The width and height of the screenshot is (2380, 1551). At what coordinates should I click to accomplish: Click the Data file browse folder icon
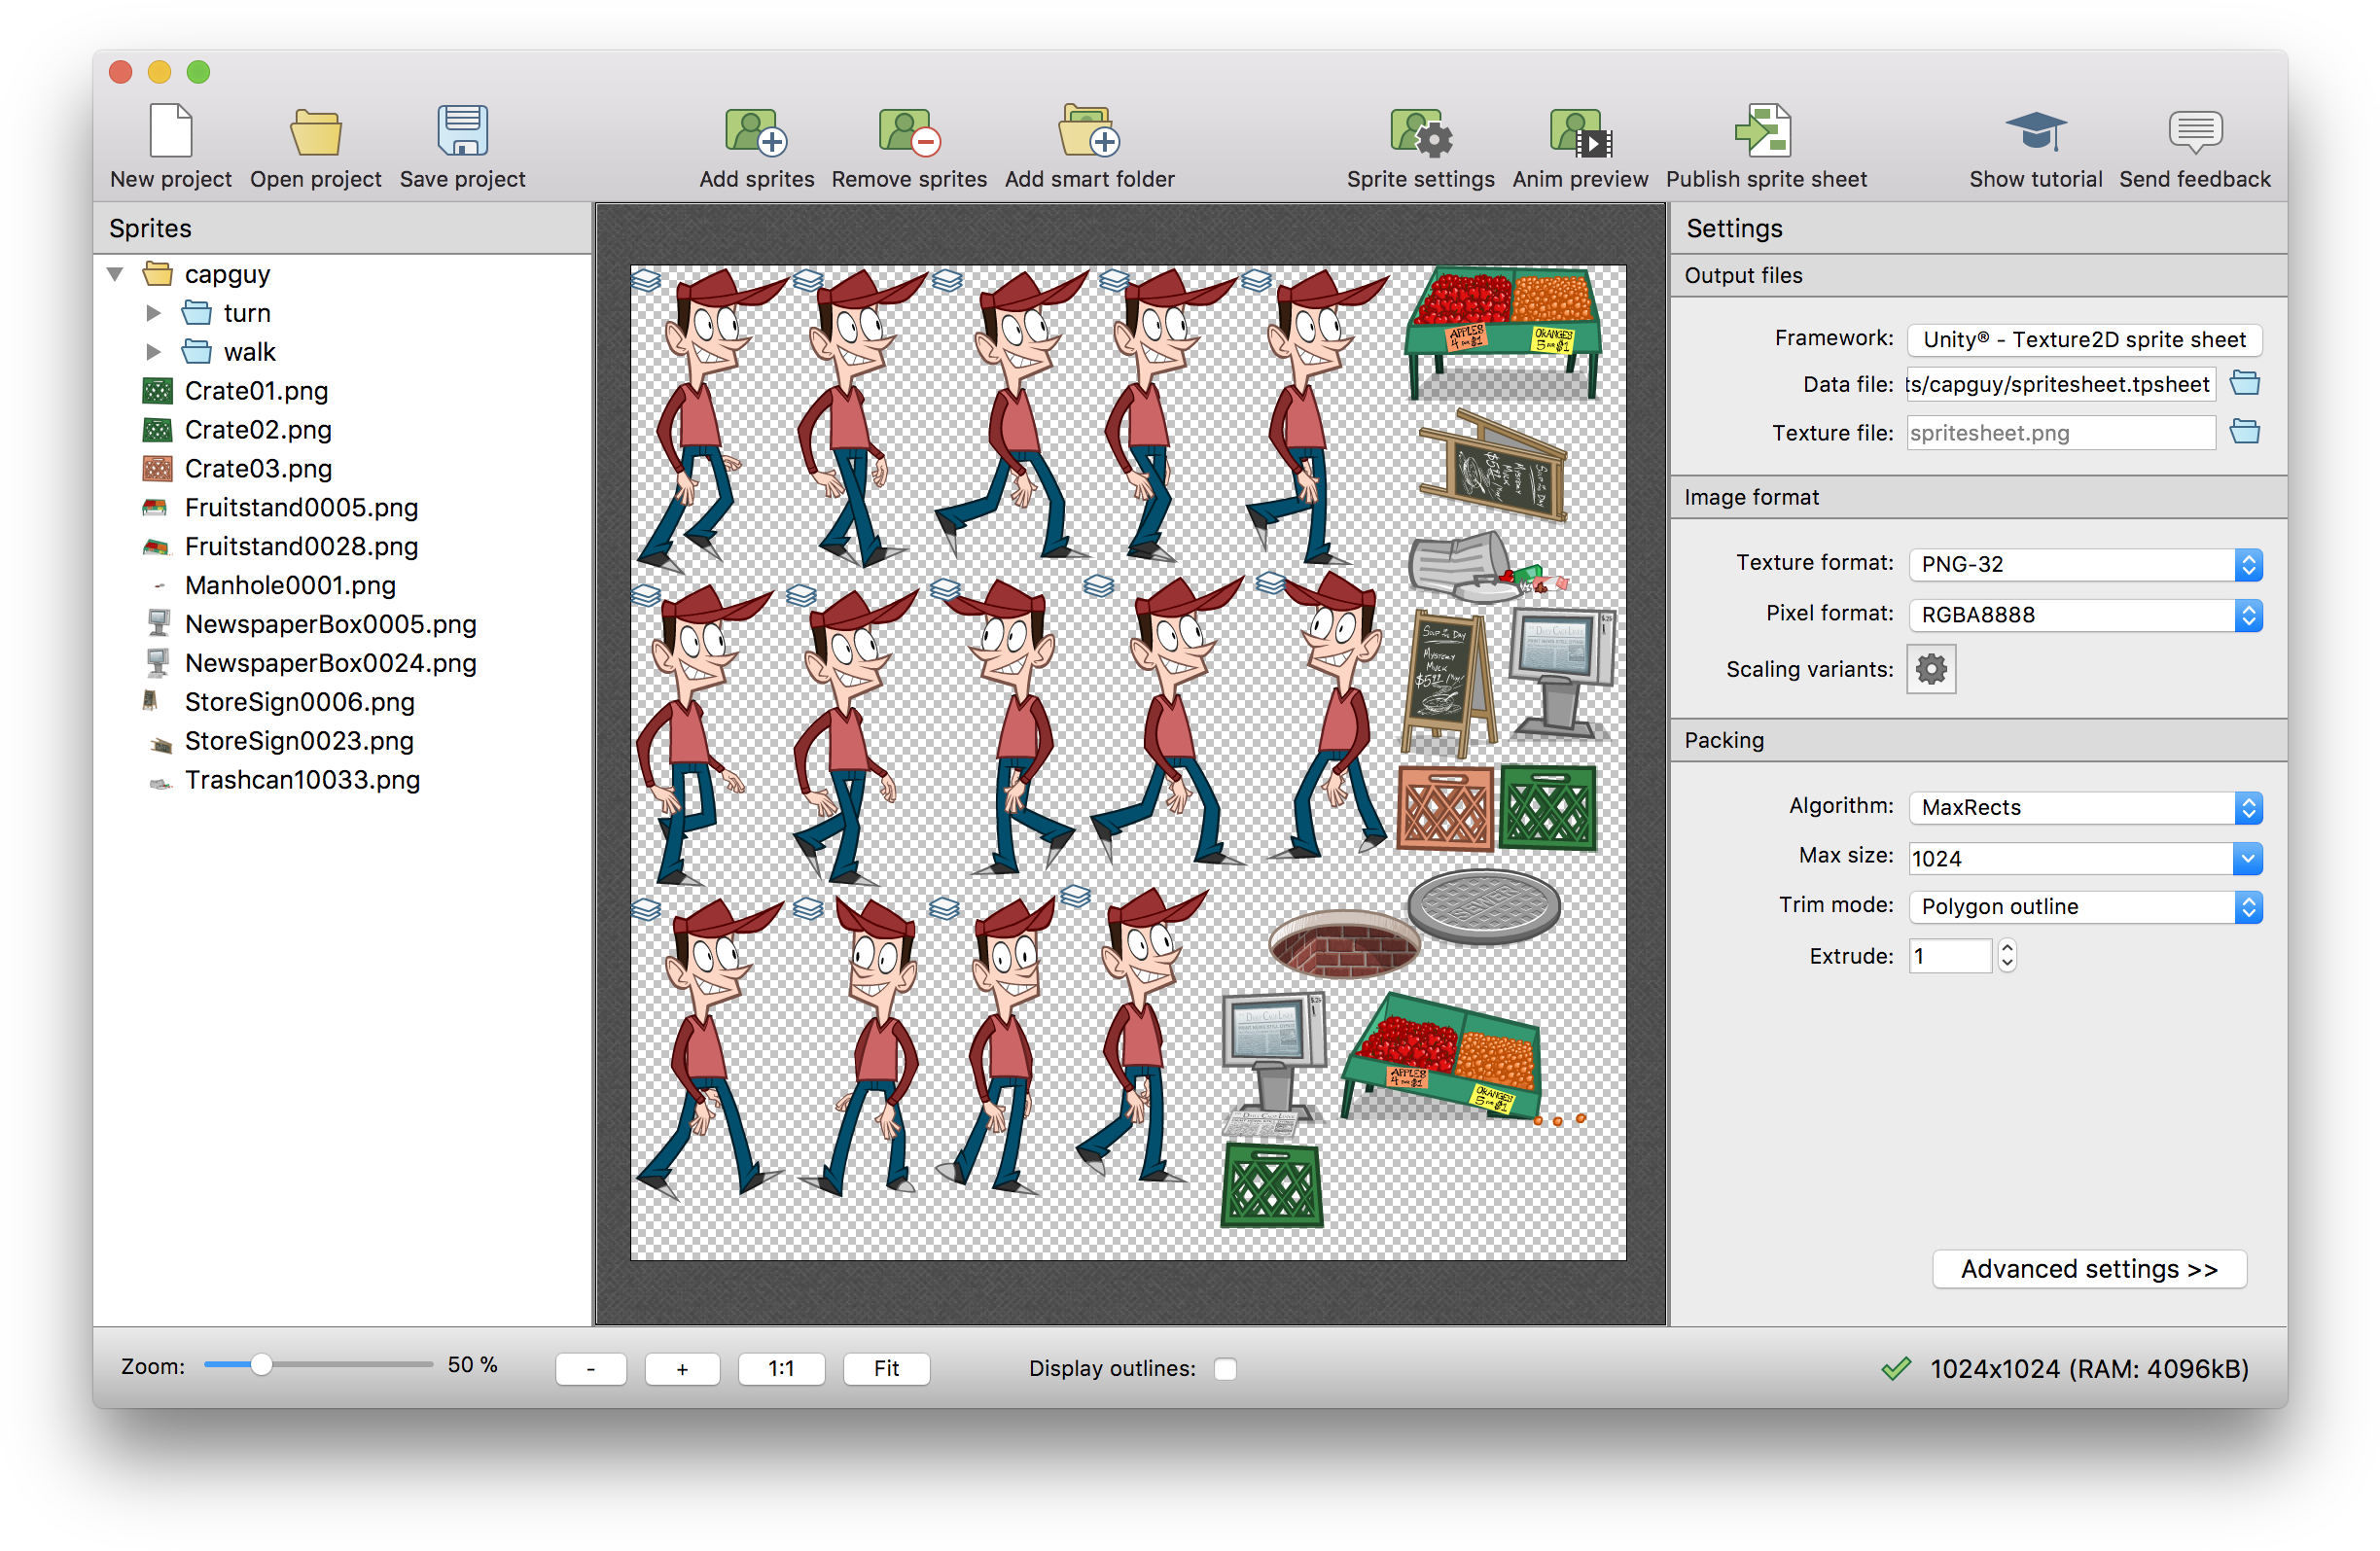point(2244,384)
